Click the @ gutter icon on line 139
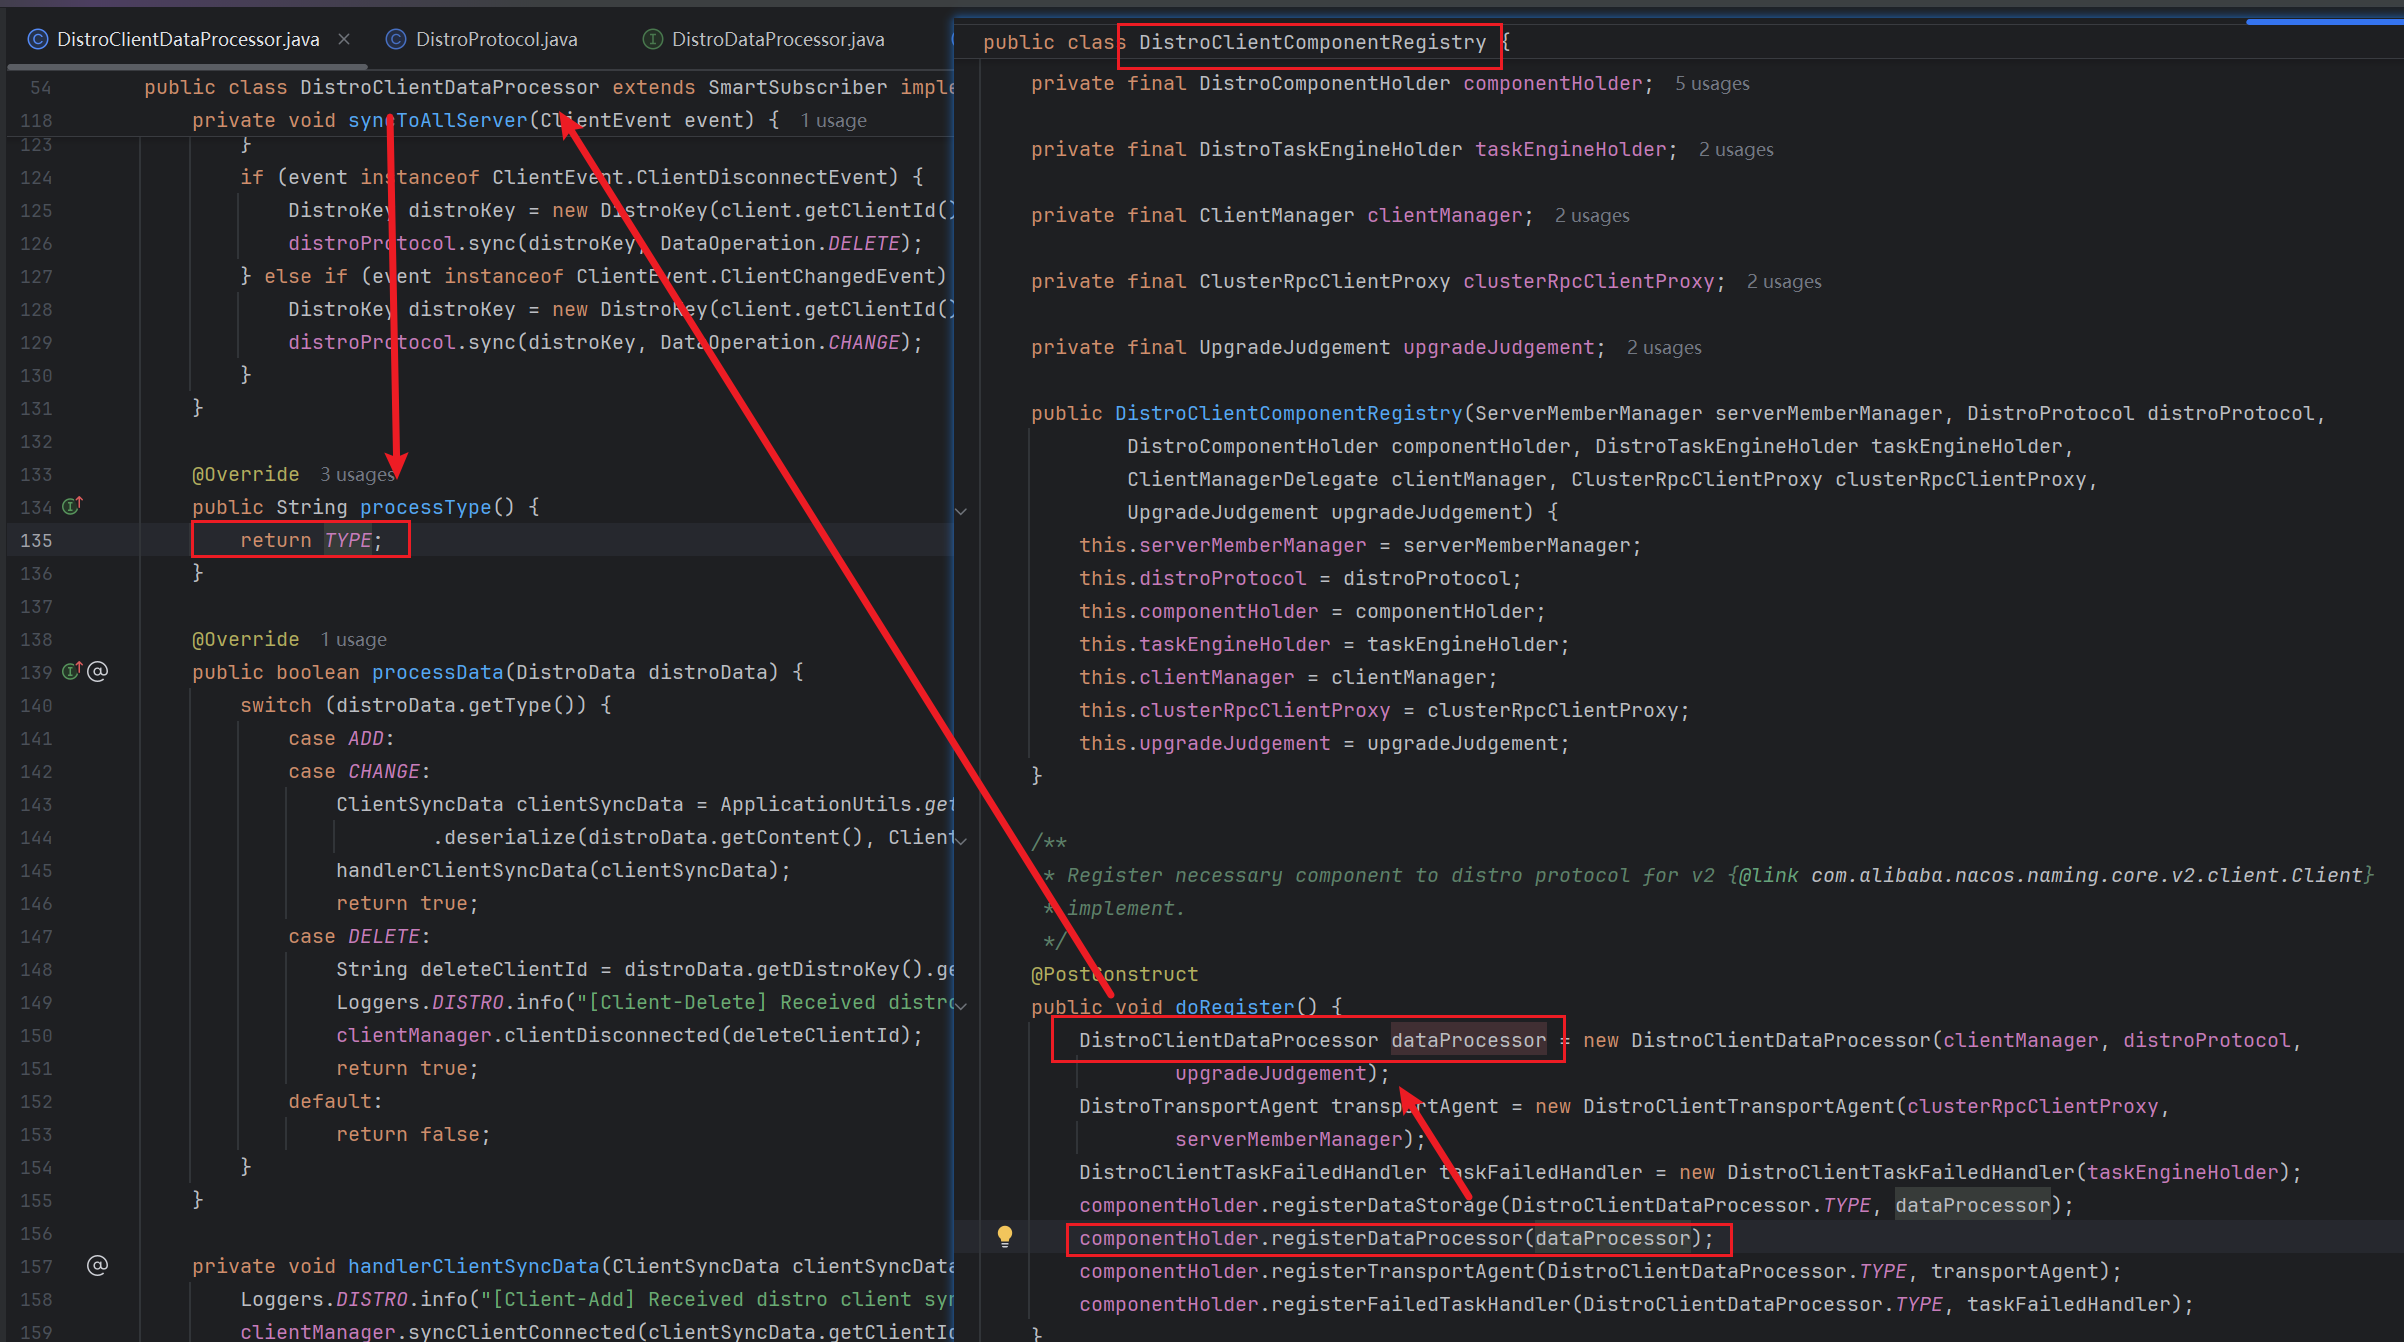2404x1342 pixels. (x=98, y=671)
